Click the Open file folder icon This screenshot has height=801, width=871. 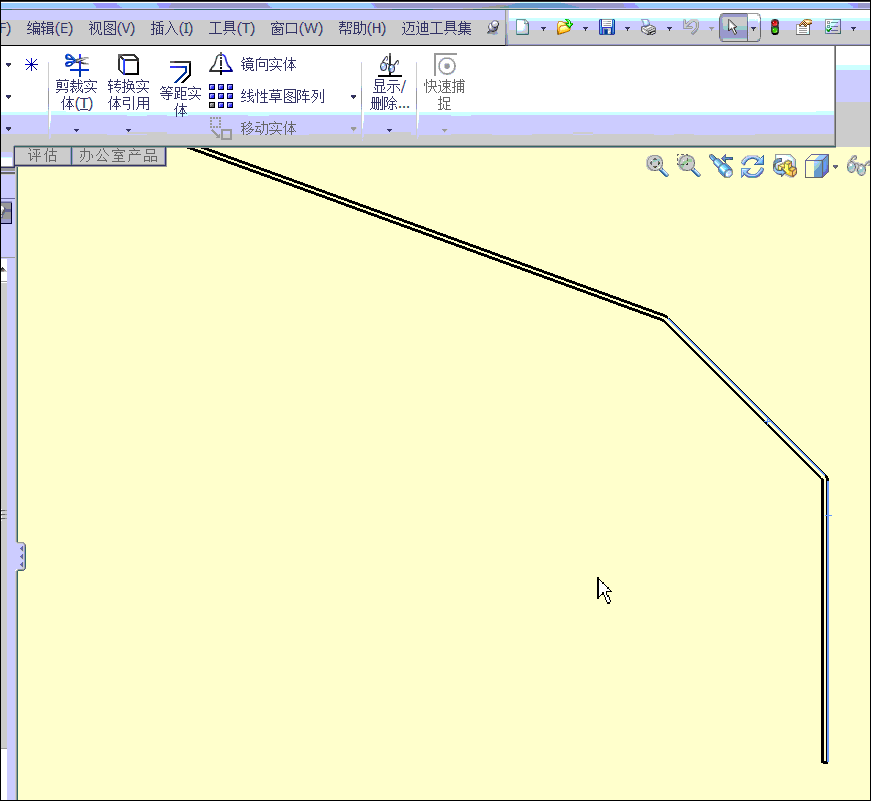(x=564, y=27)
